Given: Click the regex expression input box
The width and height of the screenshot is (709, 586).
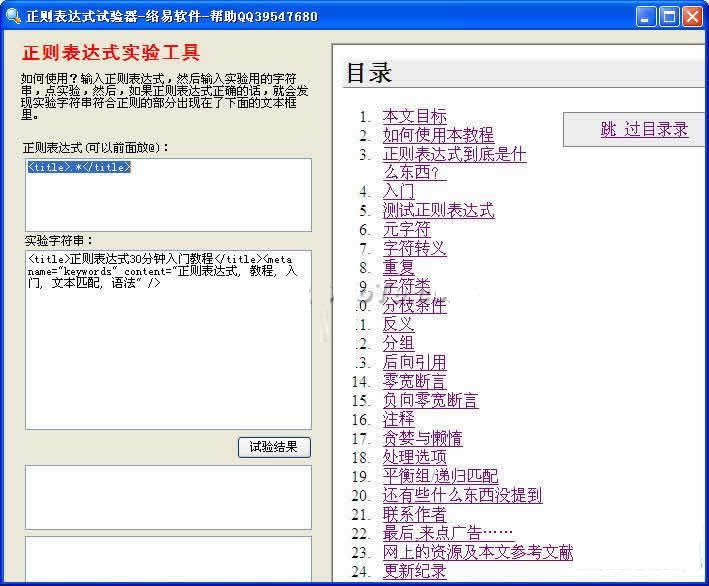Looking at the screenshot, I should point(168,195).
